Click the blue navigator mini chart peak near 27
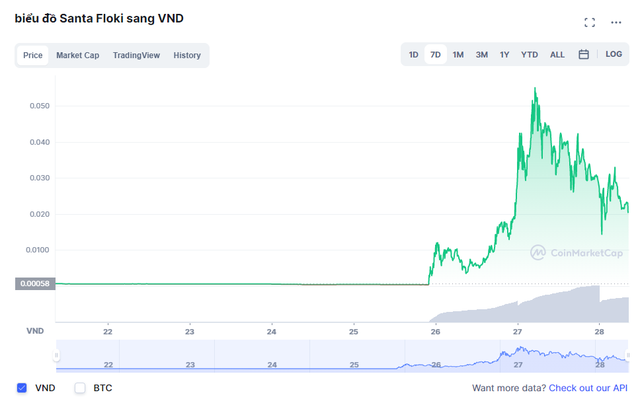 [520, 348]
